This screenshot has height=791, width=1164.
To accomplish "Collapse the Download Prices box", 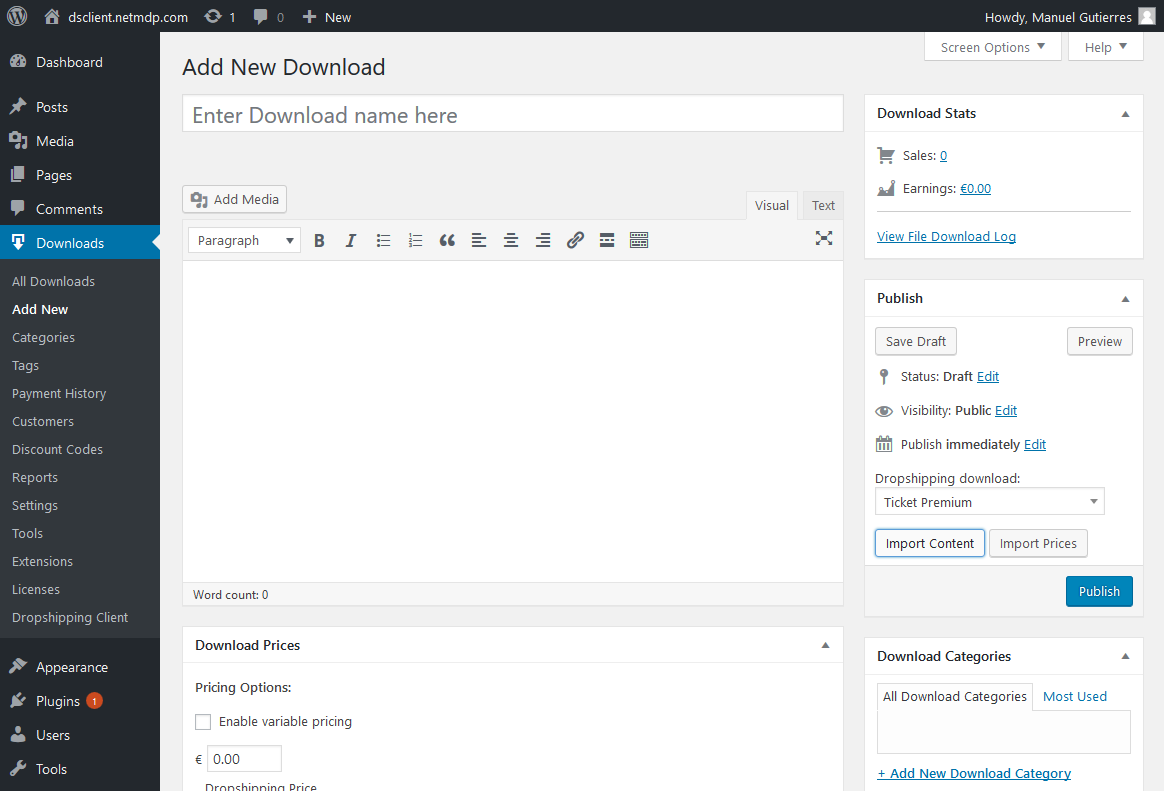I will (x=825, y=645).
